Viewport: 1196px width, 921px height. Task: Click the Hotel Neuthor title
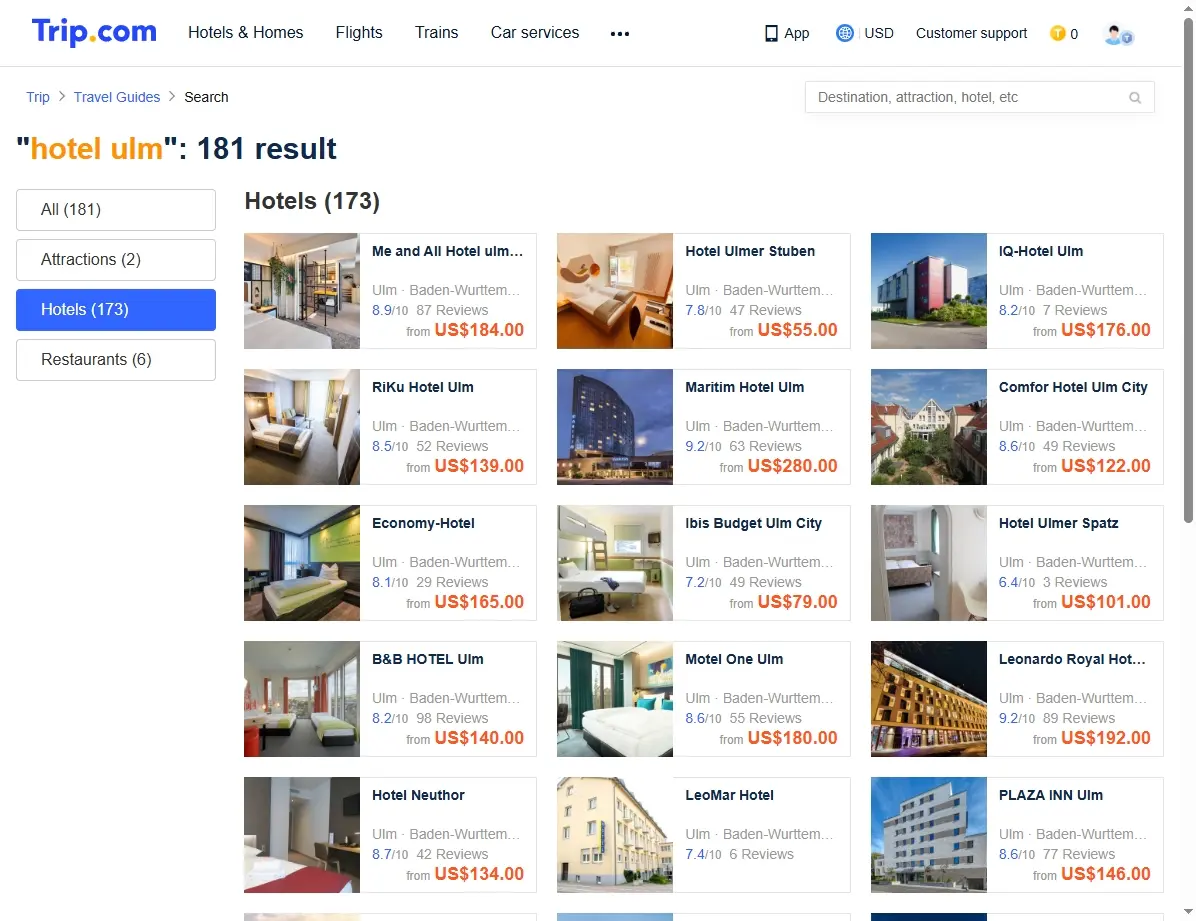[x=418, y=795]
